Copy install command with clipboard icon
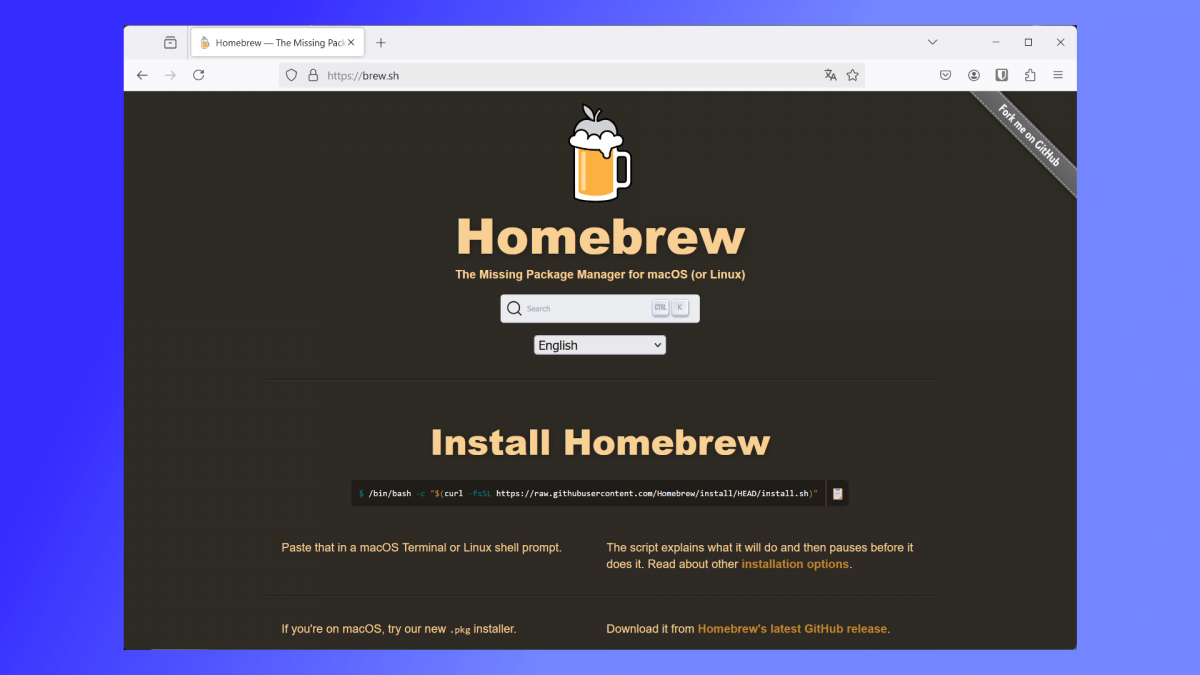This screenshot has width=1200, height=675. pyautogui.click(x=838, y=493)
